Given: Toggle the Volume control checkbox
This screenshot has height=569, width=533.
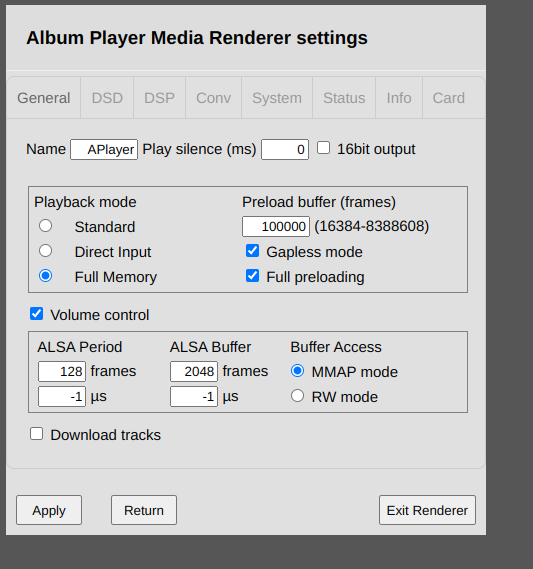Looking at the screenshot, I should pyautogui.click(x=36, y=314).
